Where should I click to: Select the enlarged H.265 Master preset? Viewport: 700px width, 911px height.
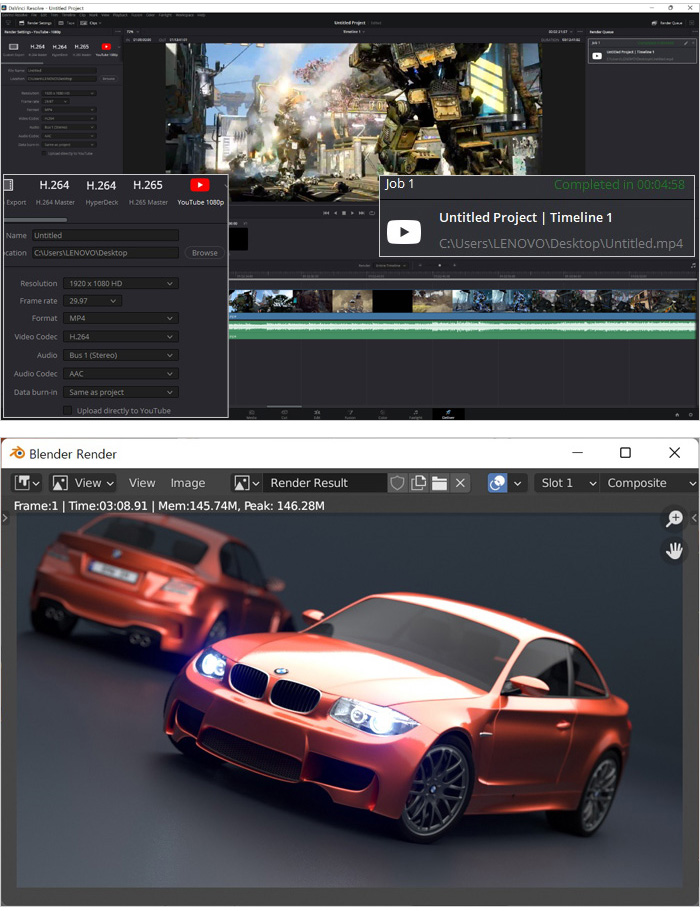pyautogui.click(x=148, y=192)
